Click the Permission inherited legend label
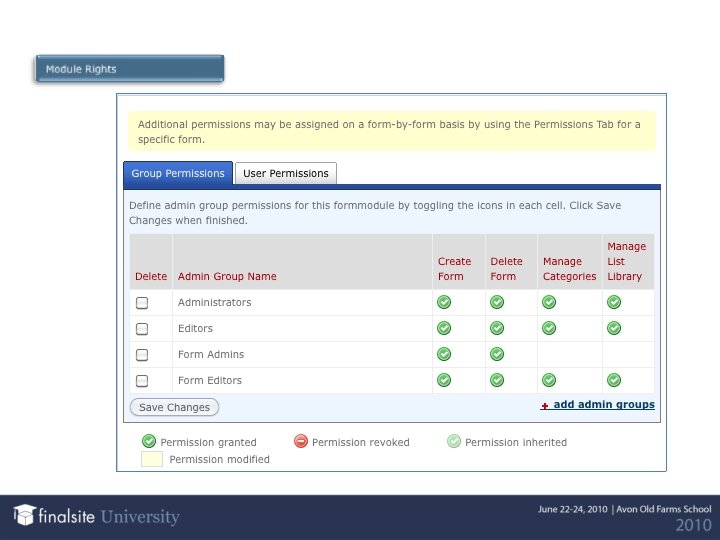 point(516,442)
